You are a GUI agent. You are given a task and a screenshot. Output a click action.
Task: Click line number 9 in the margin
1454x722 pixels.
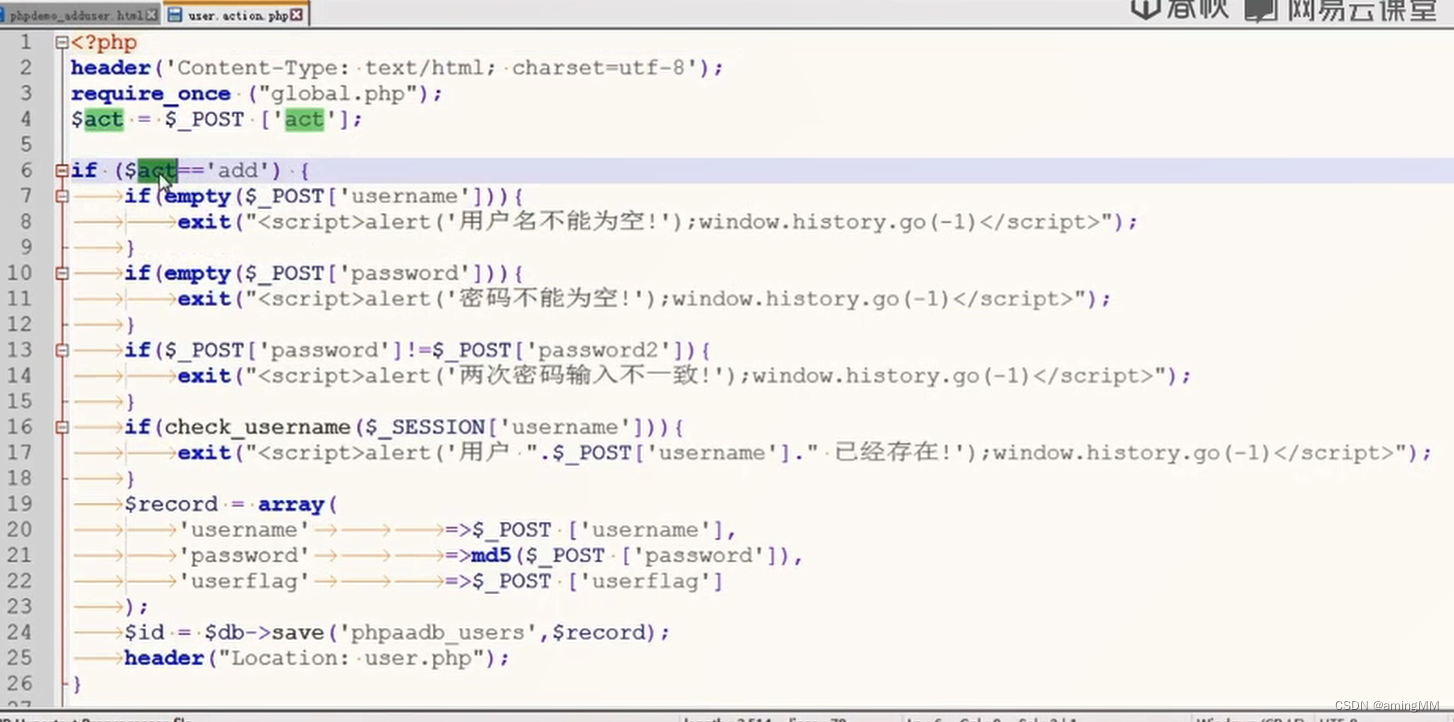pyautogui.click(x=26, y=247)
